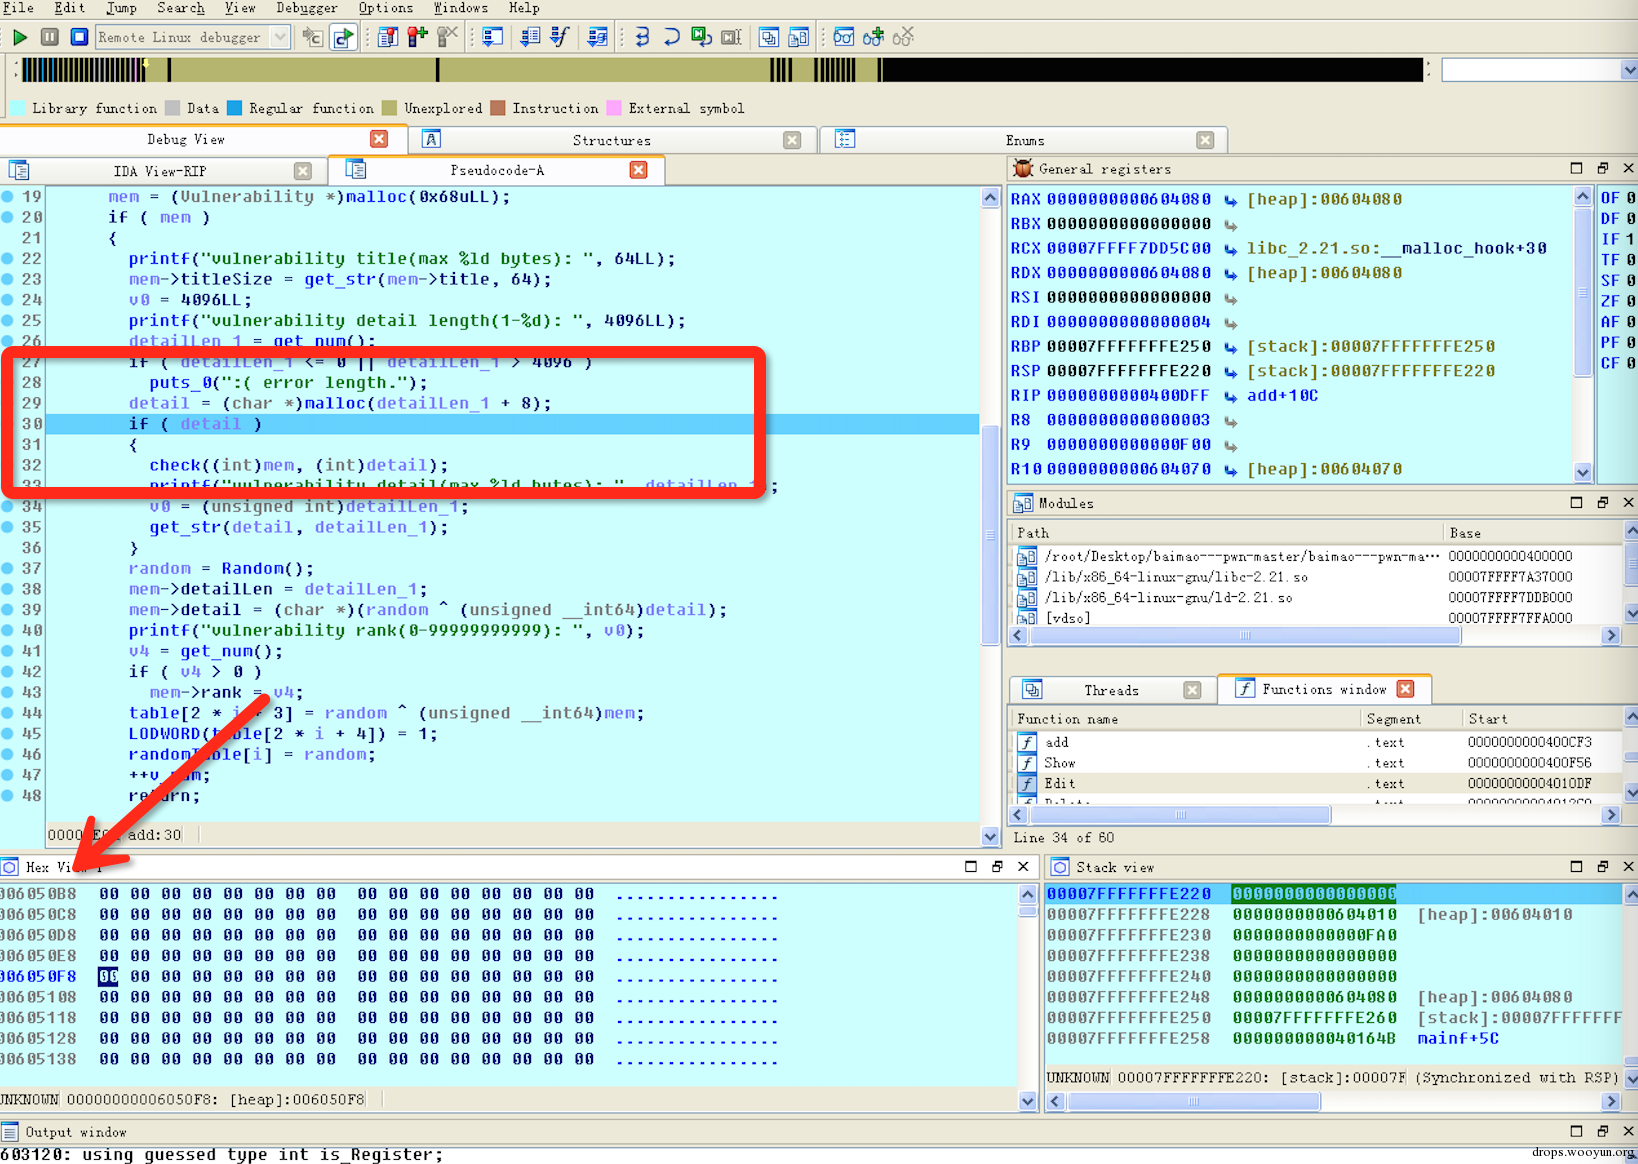Click the green Start process button
Viewport: 1638px width, 1164px height.
pos(19,37)
